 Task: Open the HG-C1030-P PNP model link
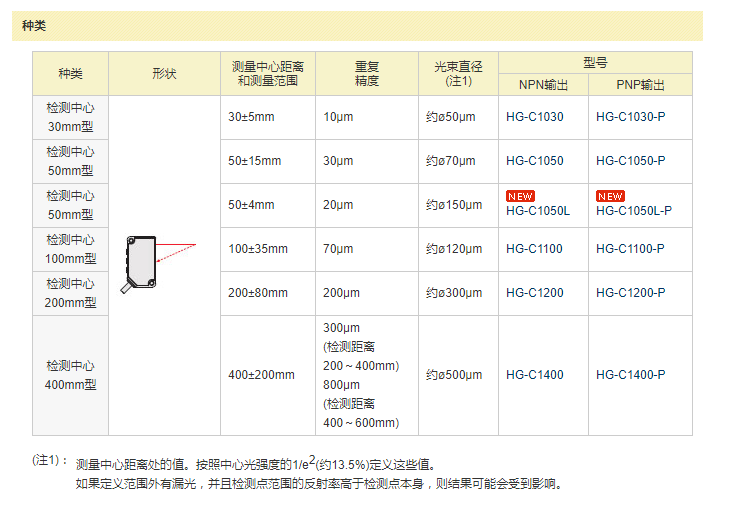pos(630,117)
